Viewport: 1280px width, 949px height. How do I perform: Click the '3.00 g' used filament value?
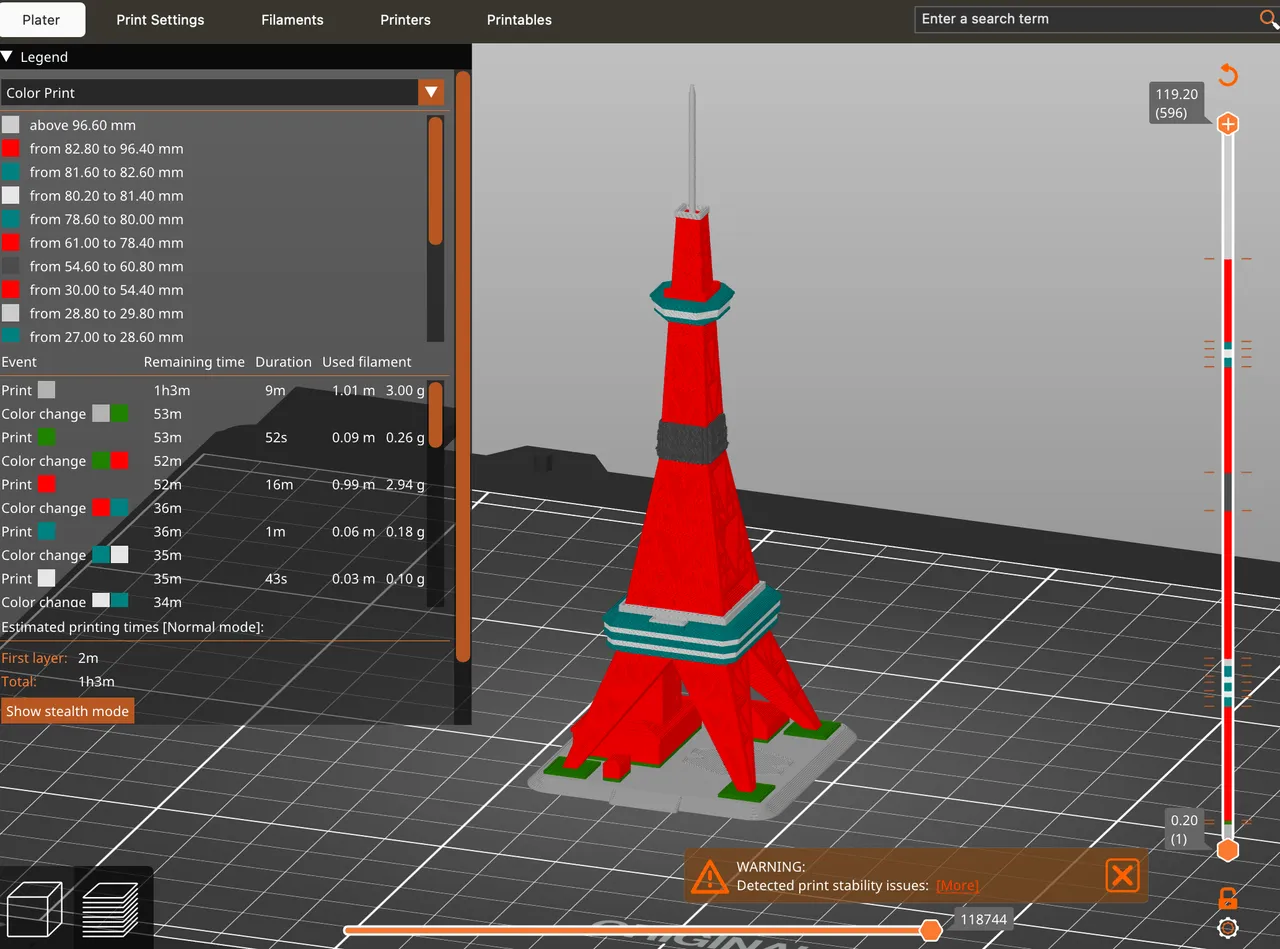[405, 390]
